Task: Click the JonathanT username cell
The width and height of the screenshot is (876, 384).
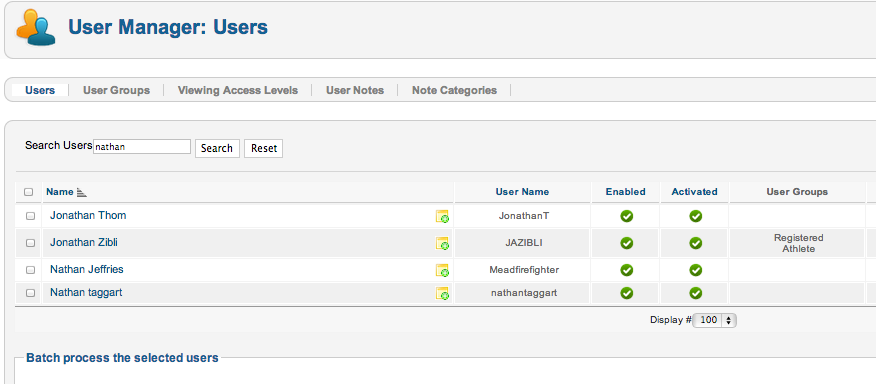Action: [x=523, y=215]
